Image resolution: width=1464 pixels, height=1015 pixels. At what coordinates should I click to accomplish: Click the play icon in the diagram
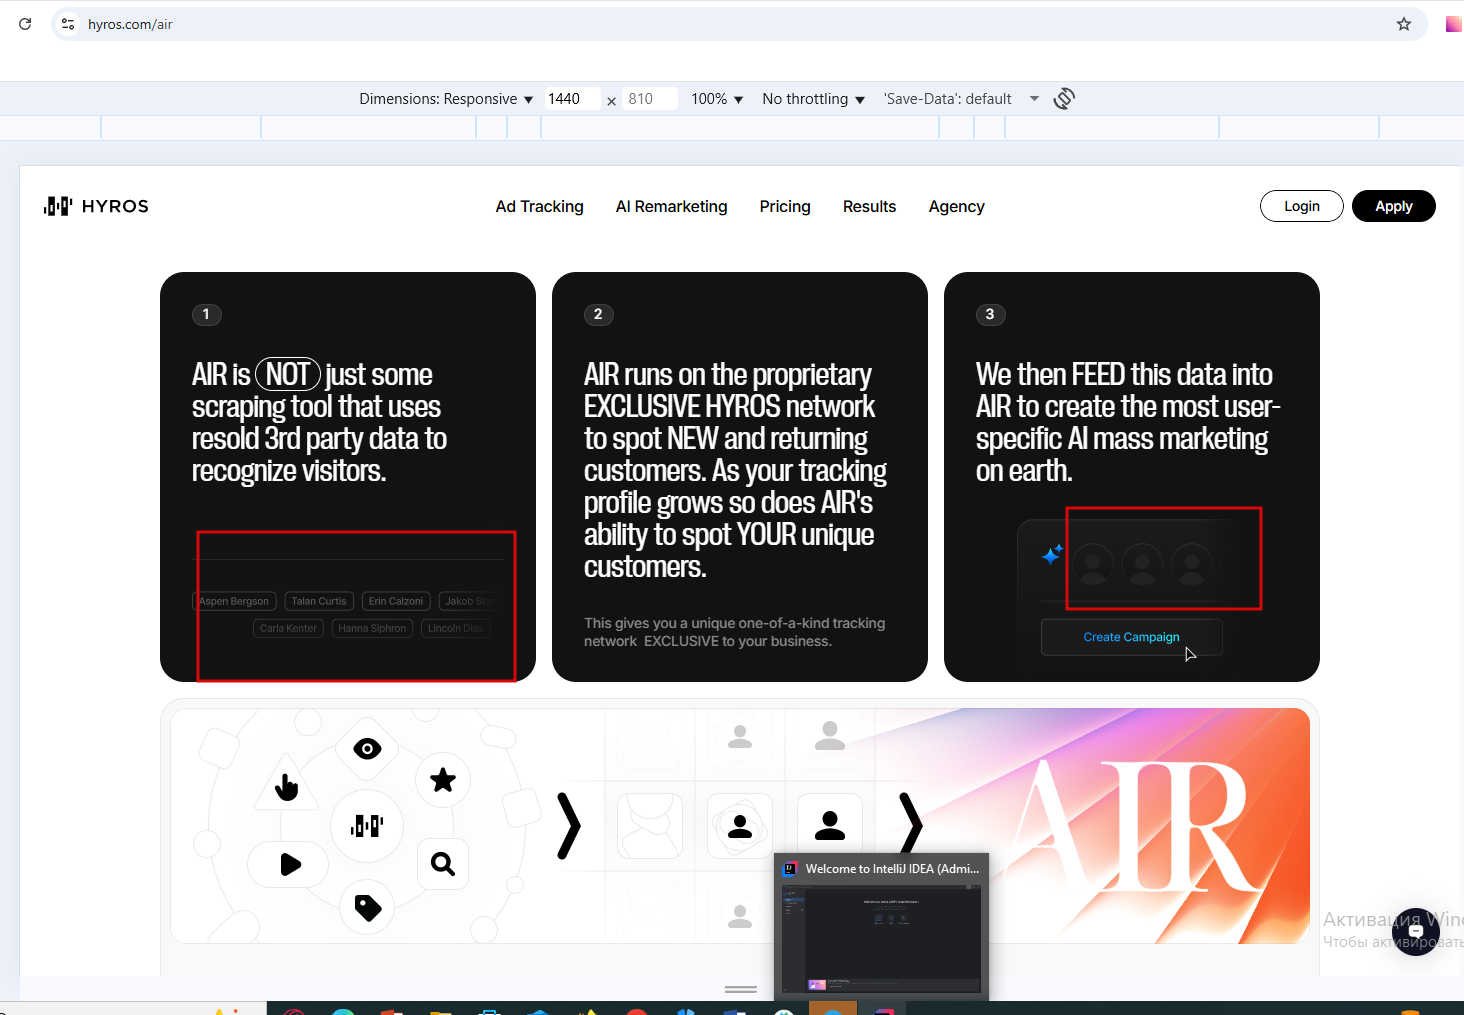coord(291,864)
